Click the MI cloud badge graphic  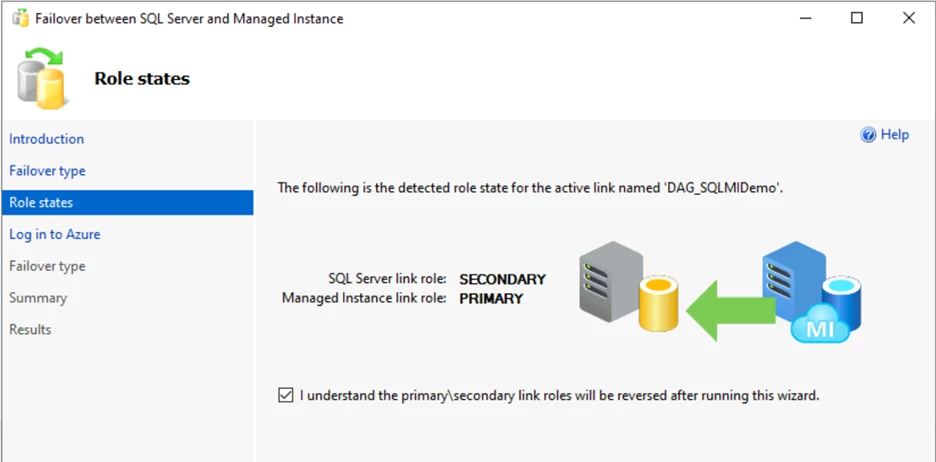coord(822,324)
